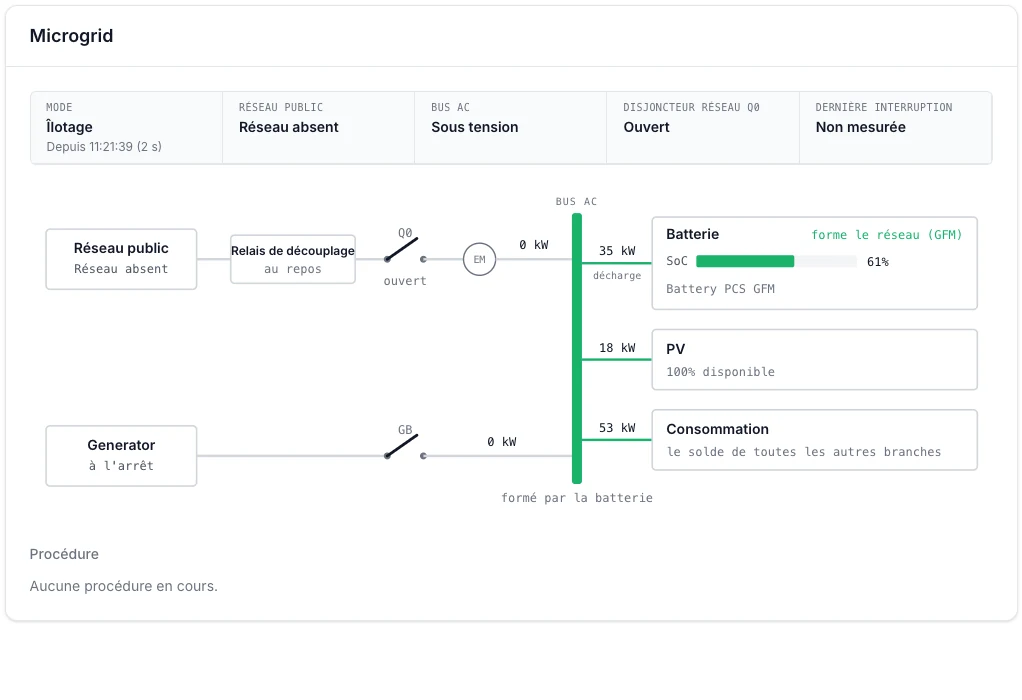The height and width of the screenshot is (700, 1022).
Task: Click the "Battery PCS GFM" text
Action: (x=720, y=289)
